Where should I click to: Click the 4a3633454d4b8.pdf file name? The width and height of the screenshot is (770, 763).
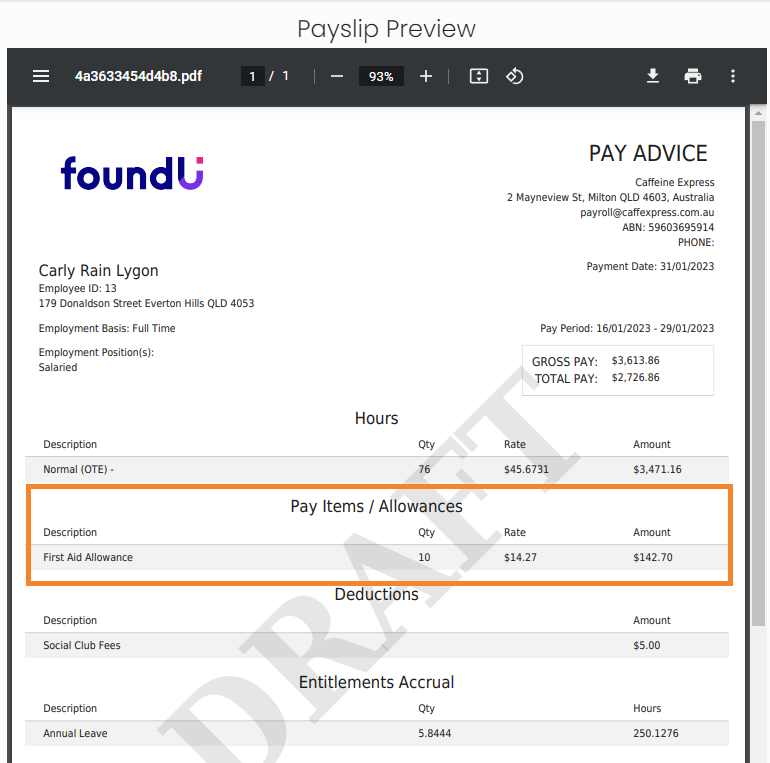coord(138,76)
